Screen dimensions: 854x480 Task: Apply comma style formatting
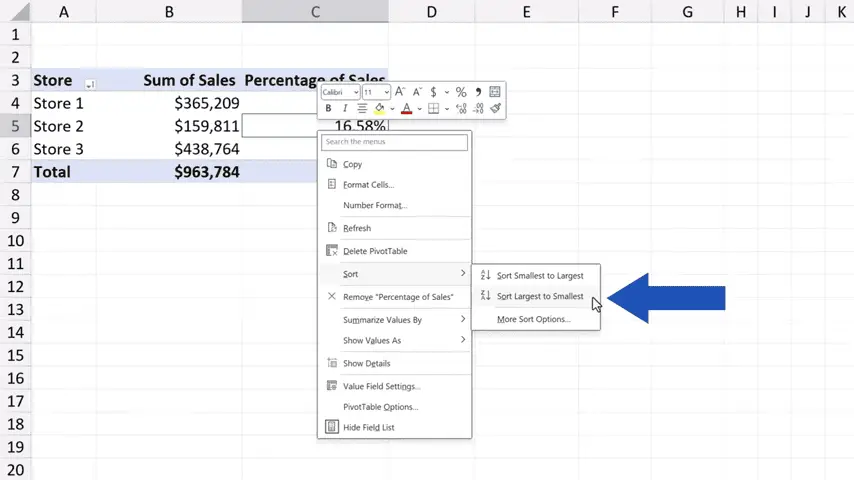click(479, 92)
